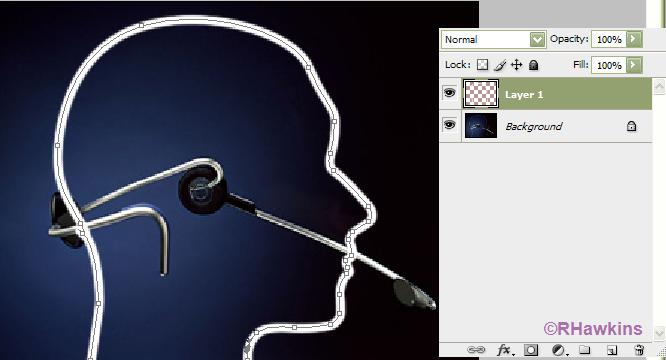Click the link layers icon
This screenshot has height=360, width=666.
[x=476, y=350]
